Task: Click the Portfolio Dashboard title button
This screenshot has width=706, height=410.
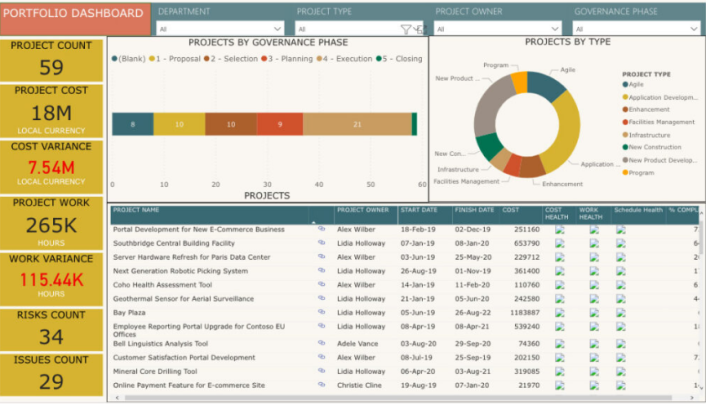Action: tap(75, 14)
